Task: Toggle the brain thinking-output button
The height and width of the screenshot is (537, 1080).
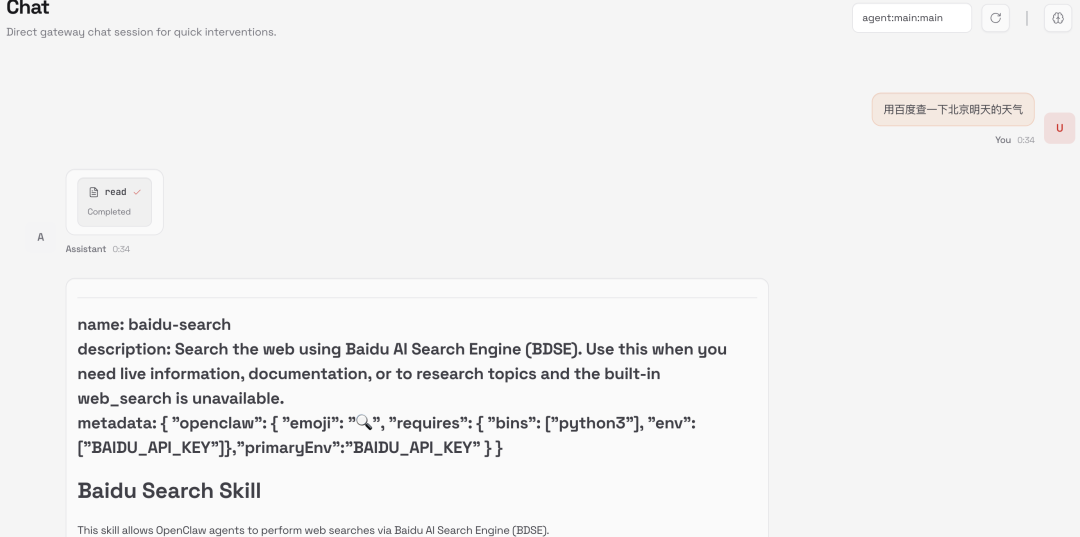Action: pyautogui.click(x=1058, y=18)
